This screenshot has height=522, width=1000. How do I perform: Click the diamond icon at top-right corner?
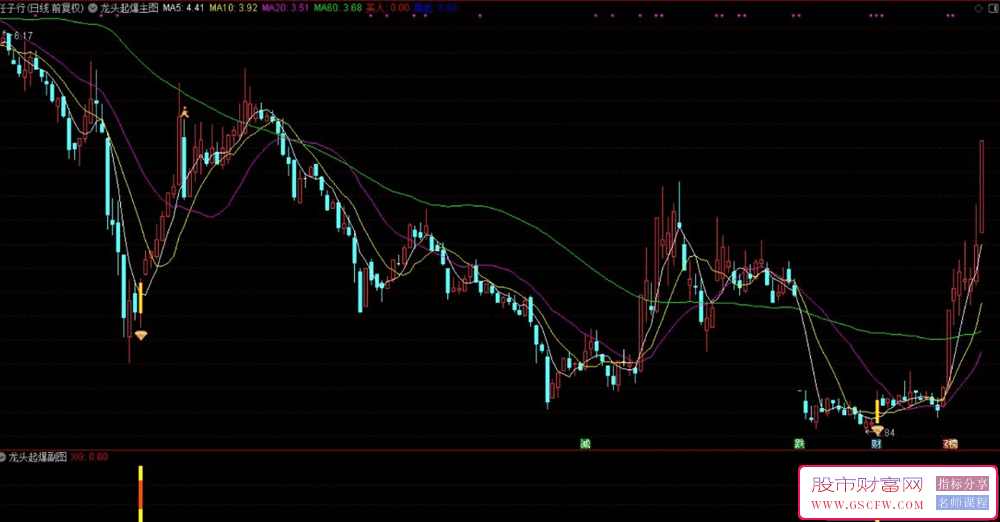[x=978, y=8]
